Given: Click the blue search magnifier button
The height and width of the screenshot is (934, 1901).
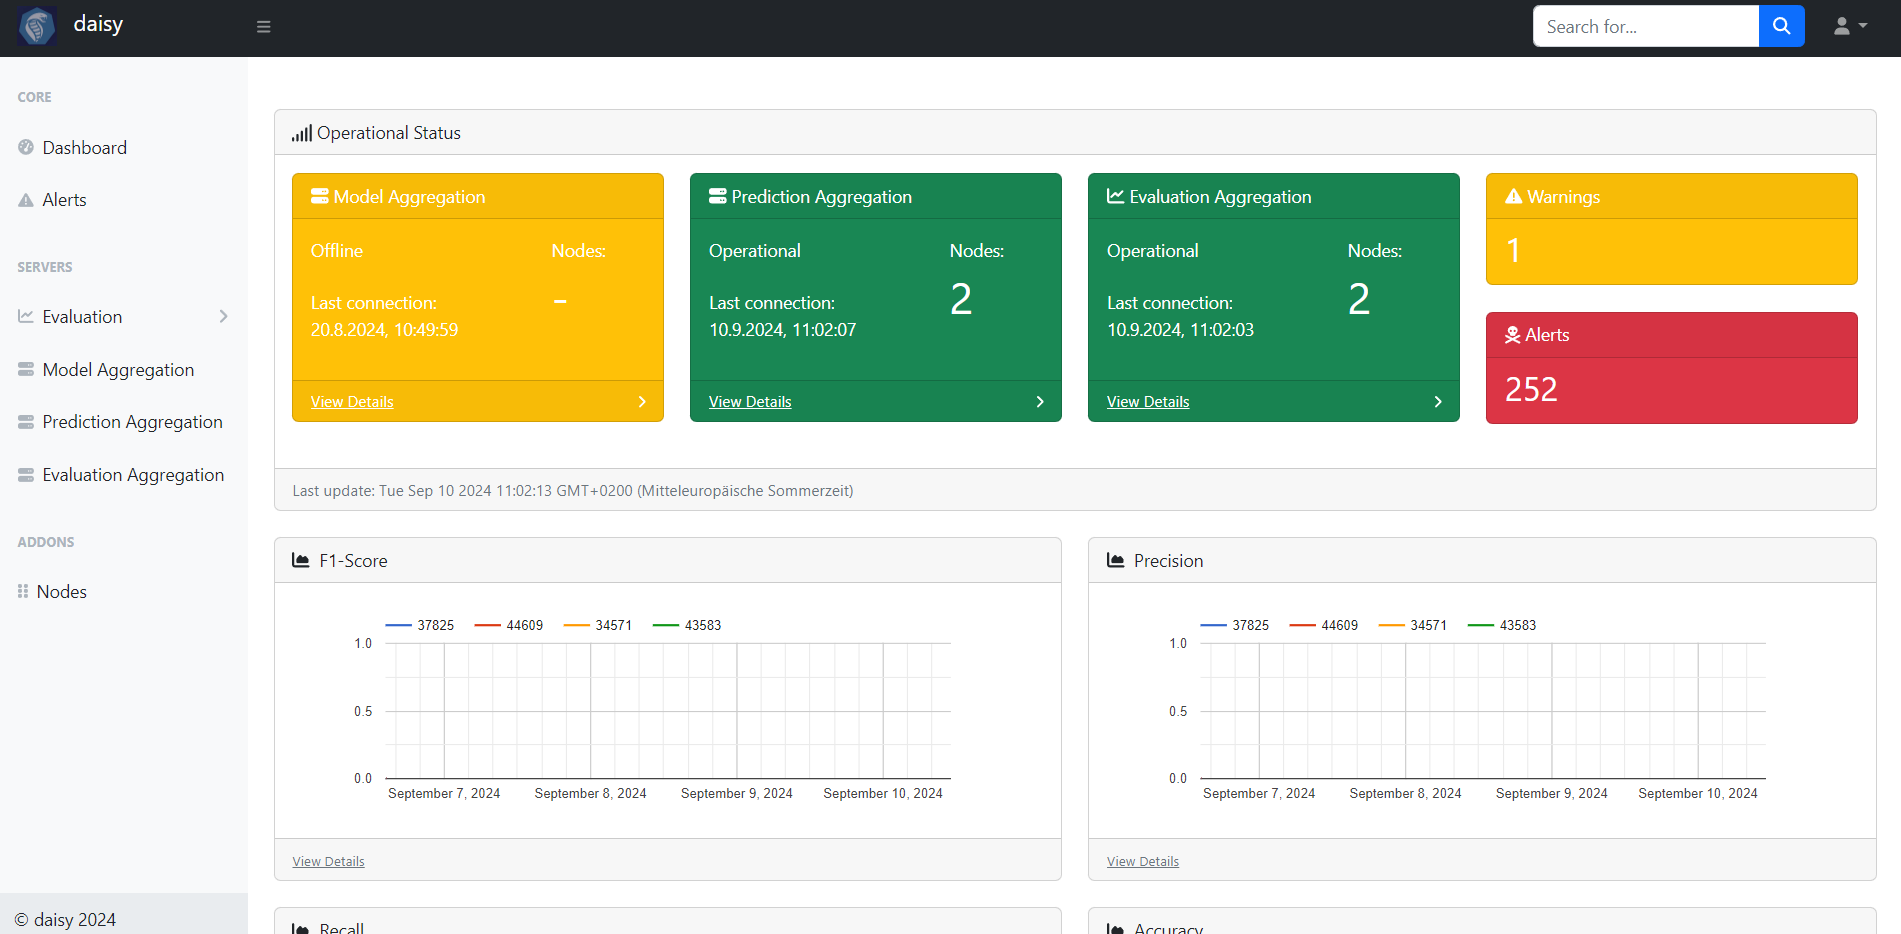Looking at the screenshot, I should coord(1781,26).
